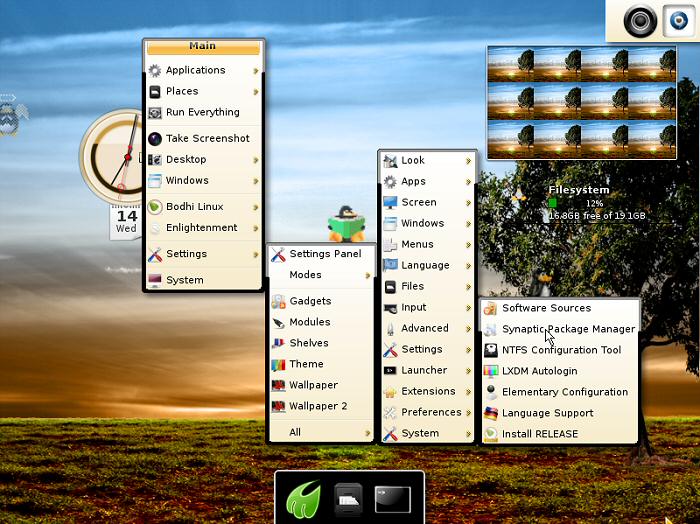Click the Look submenu icon

pyautogui.click(x=390, y=161)
